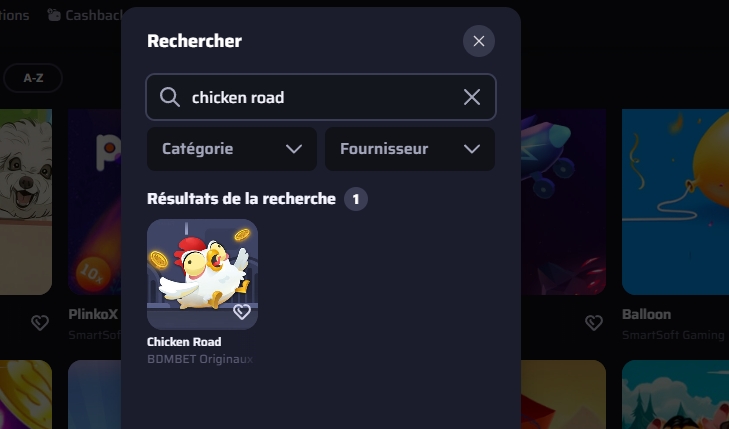
Task: Clear the chicken road search text
Action: click(471, 97)
